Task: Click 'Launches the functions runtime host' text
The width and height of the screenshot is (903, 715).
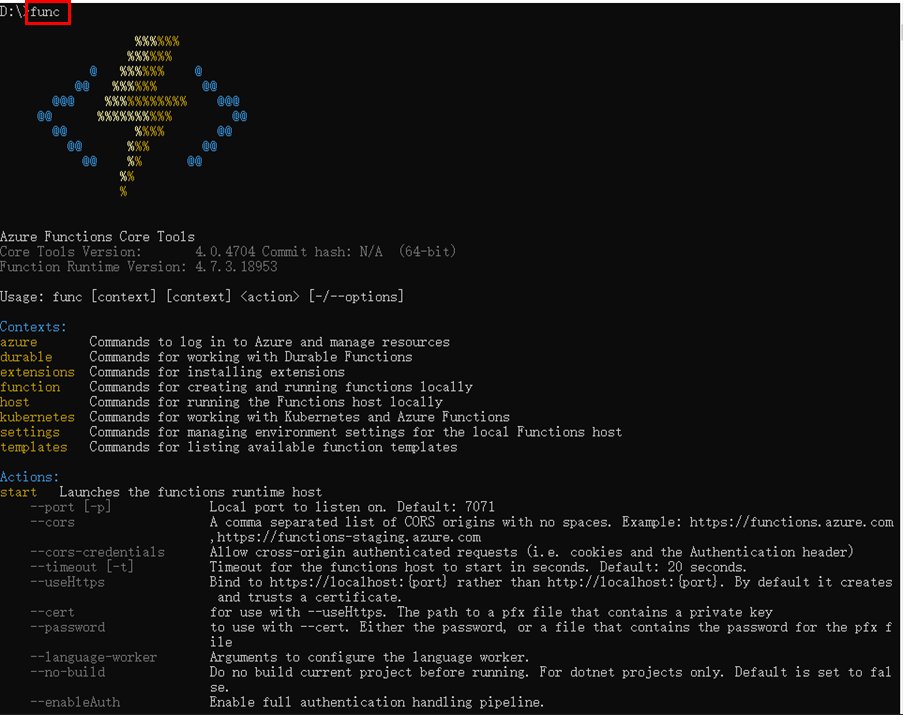Action: [191, 492]
